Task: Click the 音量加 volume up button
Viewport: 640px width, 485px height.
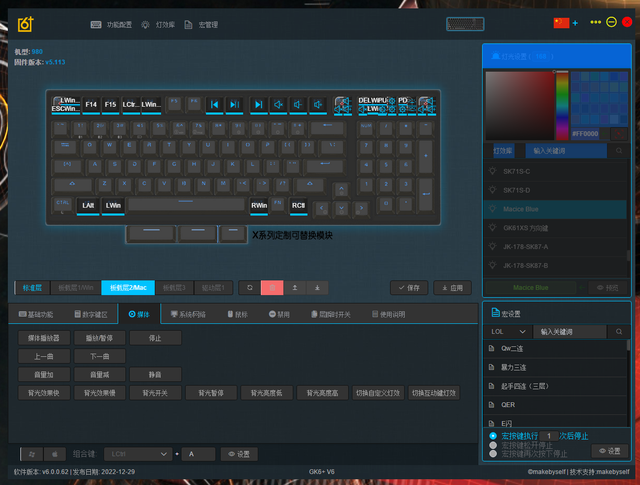Action: 44,375
